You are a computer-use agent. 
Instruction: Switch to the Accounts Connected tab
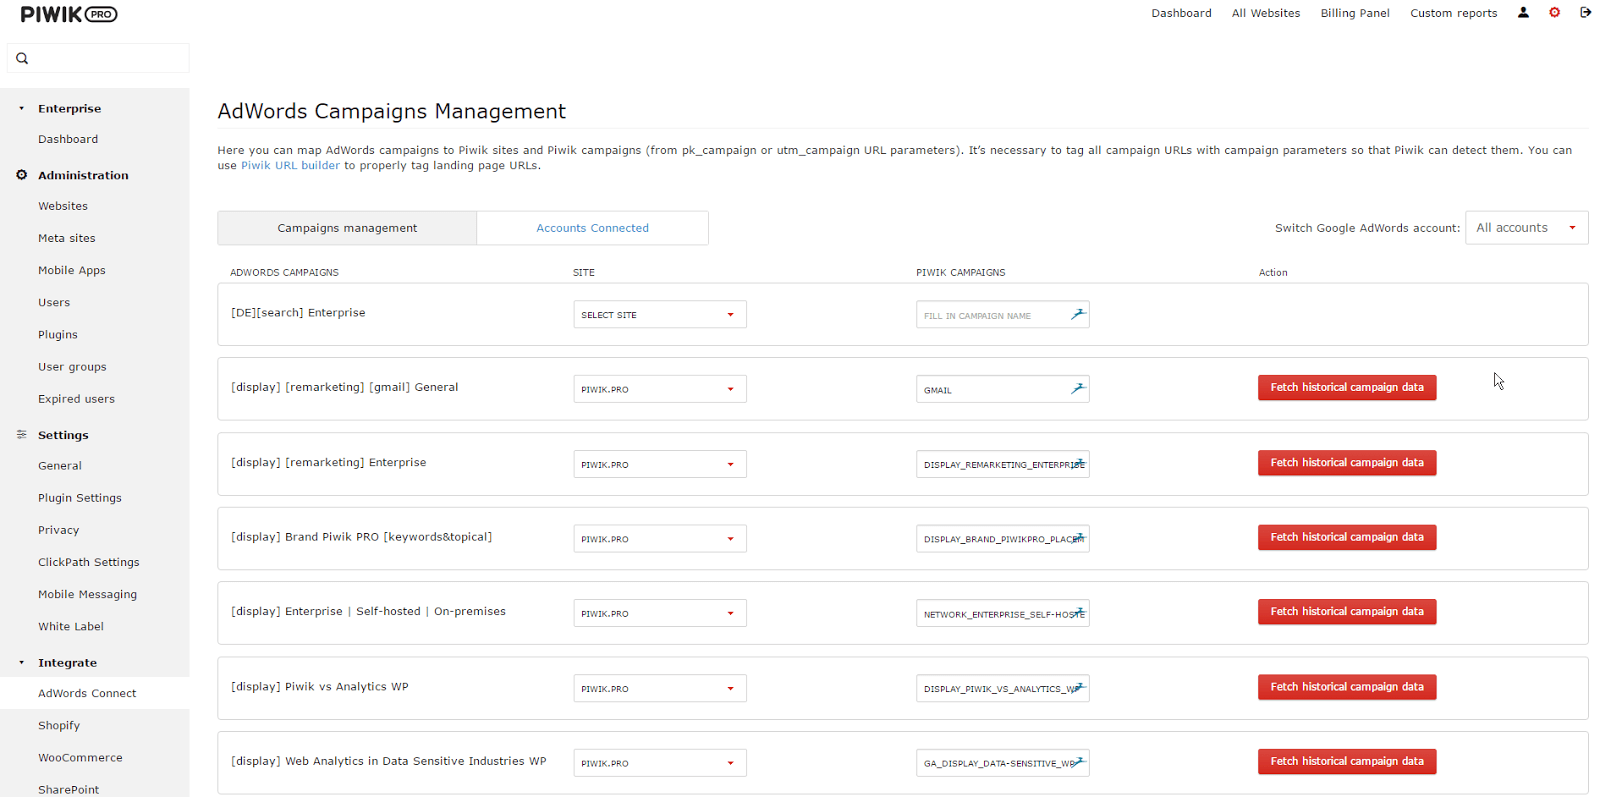click(x=592, y=228)
